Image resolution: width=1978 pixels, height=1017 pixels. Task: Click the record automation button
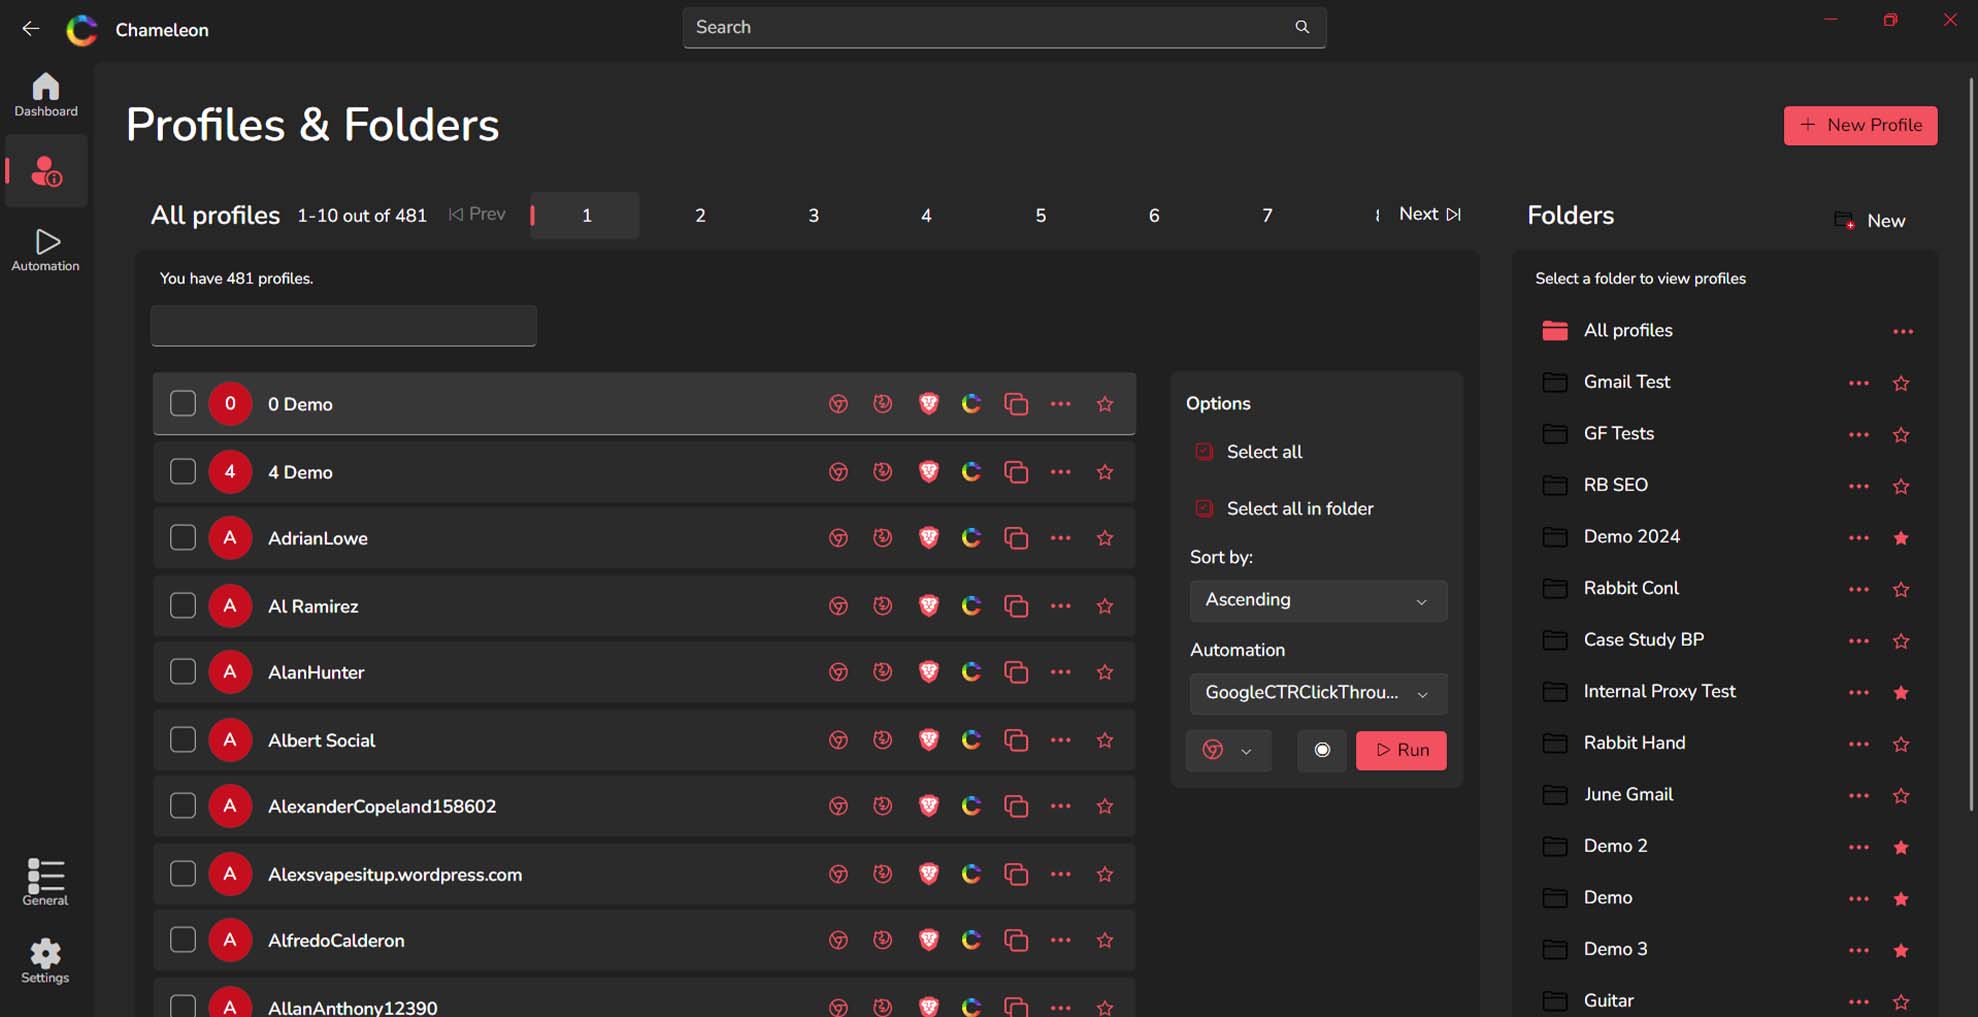pos(1322,750)
